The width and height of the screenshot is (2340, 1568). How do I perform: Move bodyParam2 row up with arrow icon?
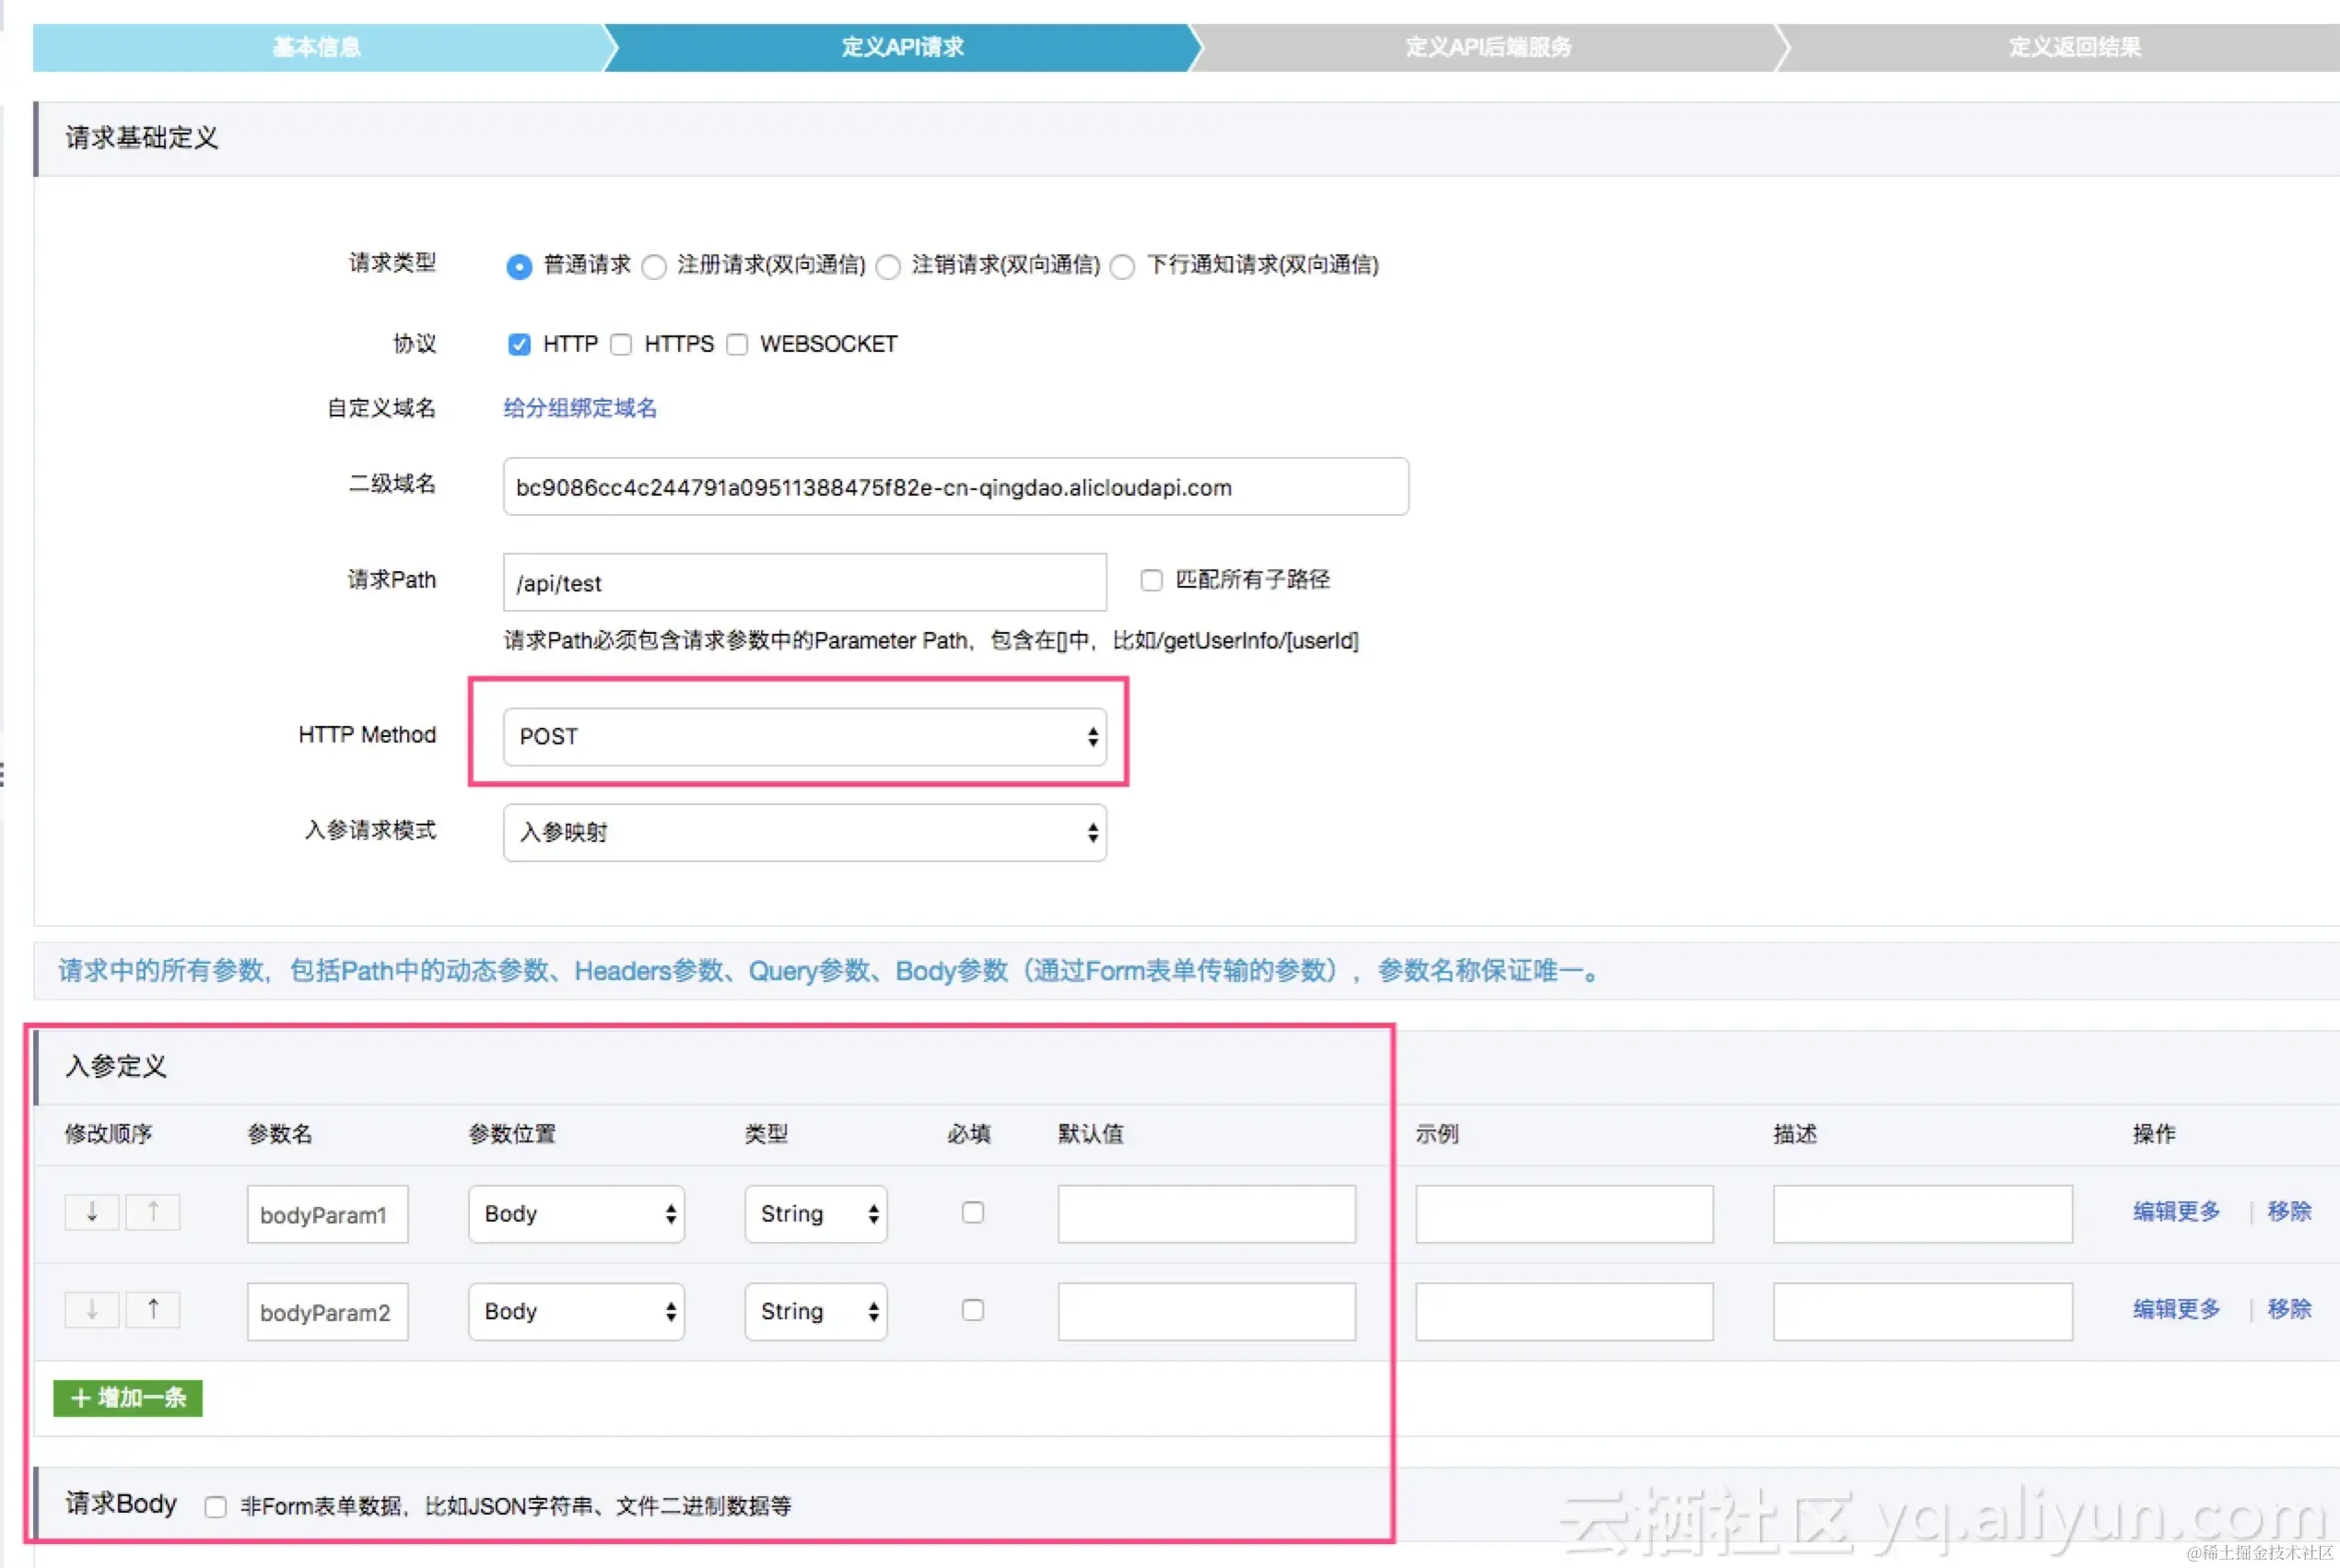153,1310
